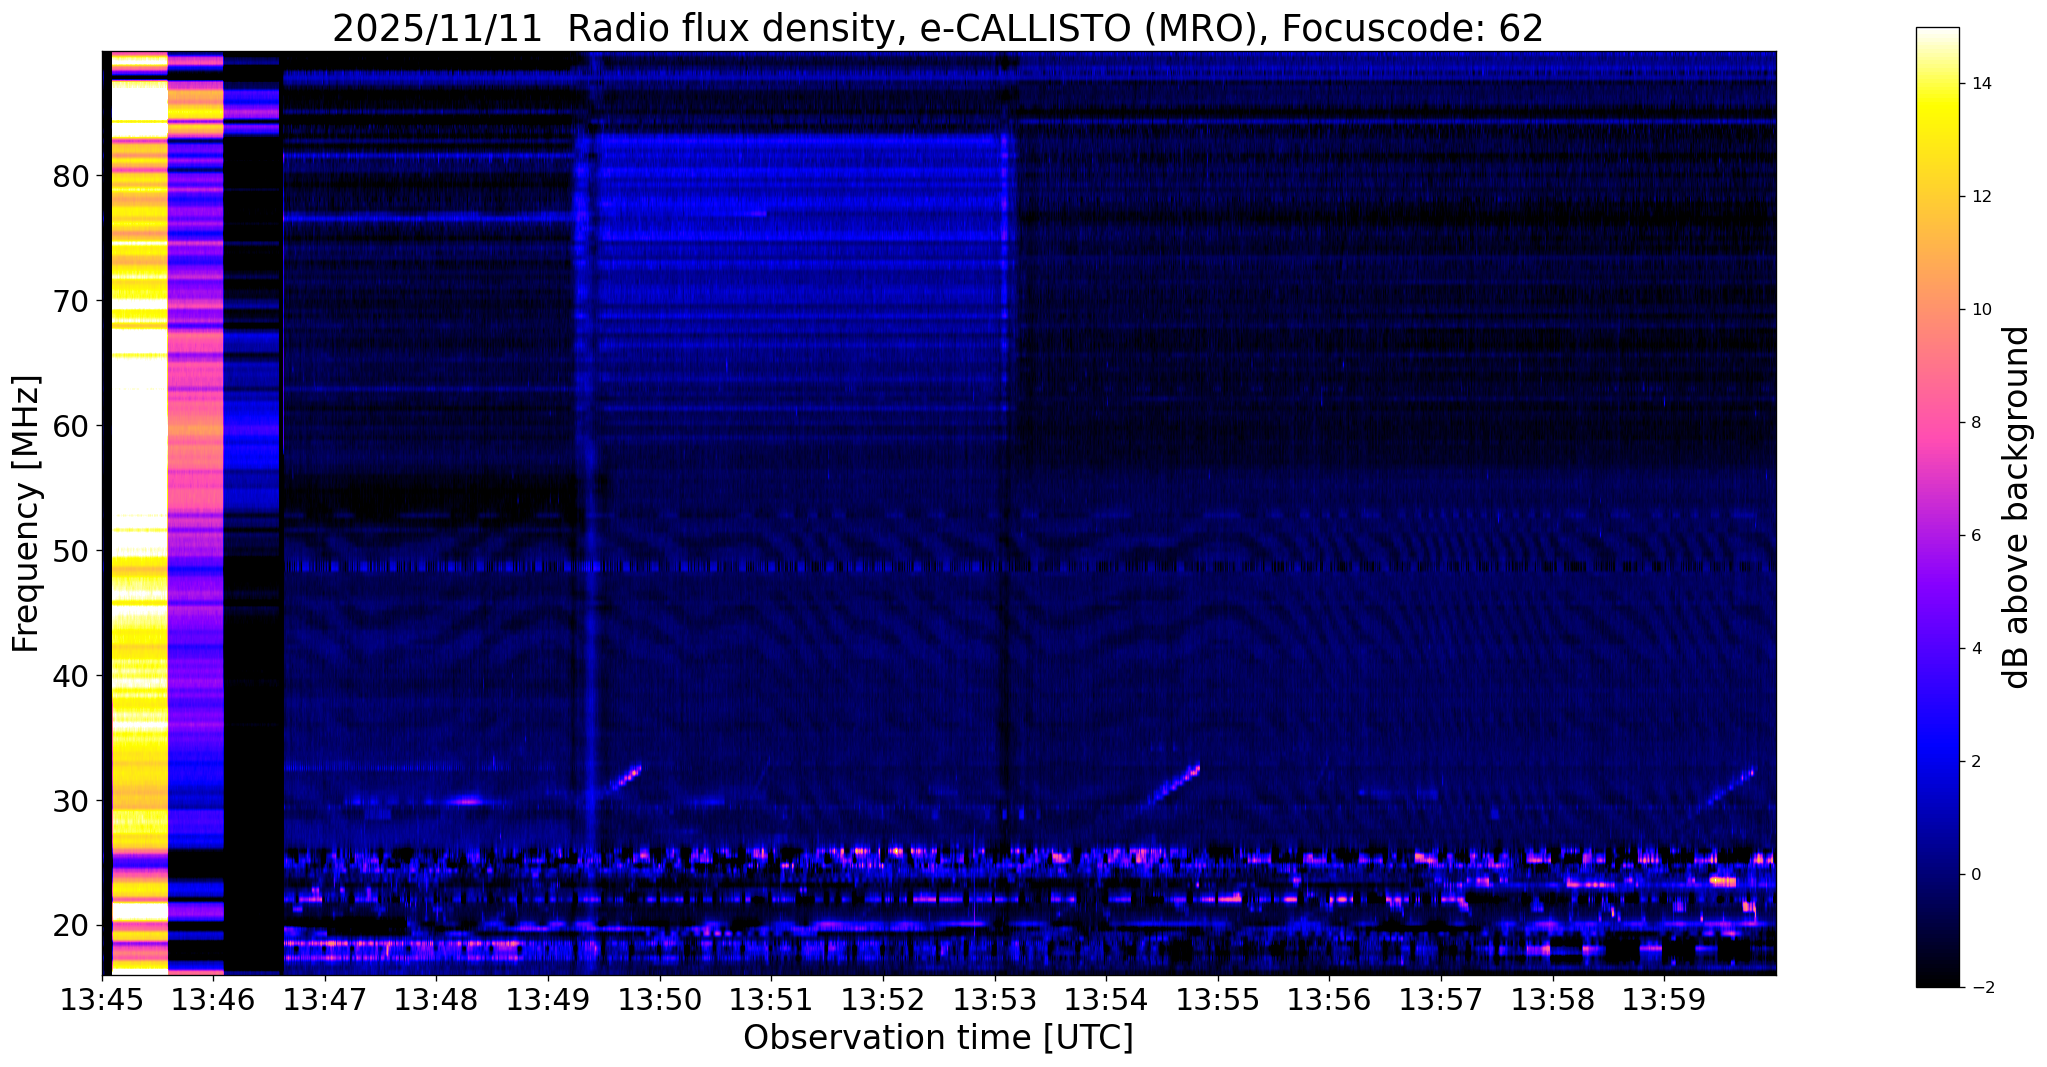Click the 13:54 time tick label
This screenshot has width=2047, height=1067.
[1106, 999]
